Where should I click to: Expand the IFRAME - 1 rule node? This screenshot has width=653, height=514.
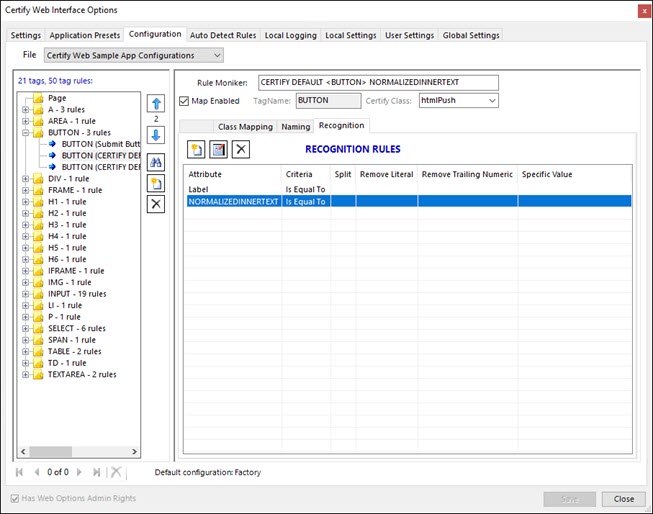(25, 271)
